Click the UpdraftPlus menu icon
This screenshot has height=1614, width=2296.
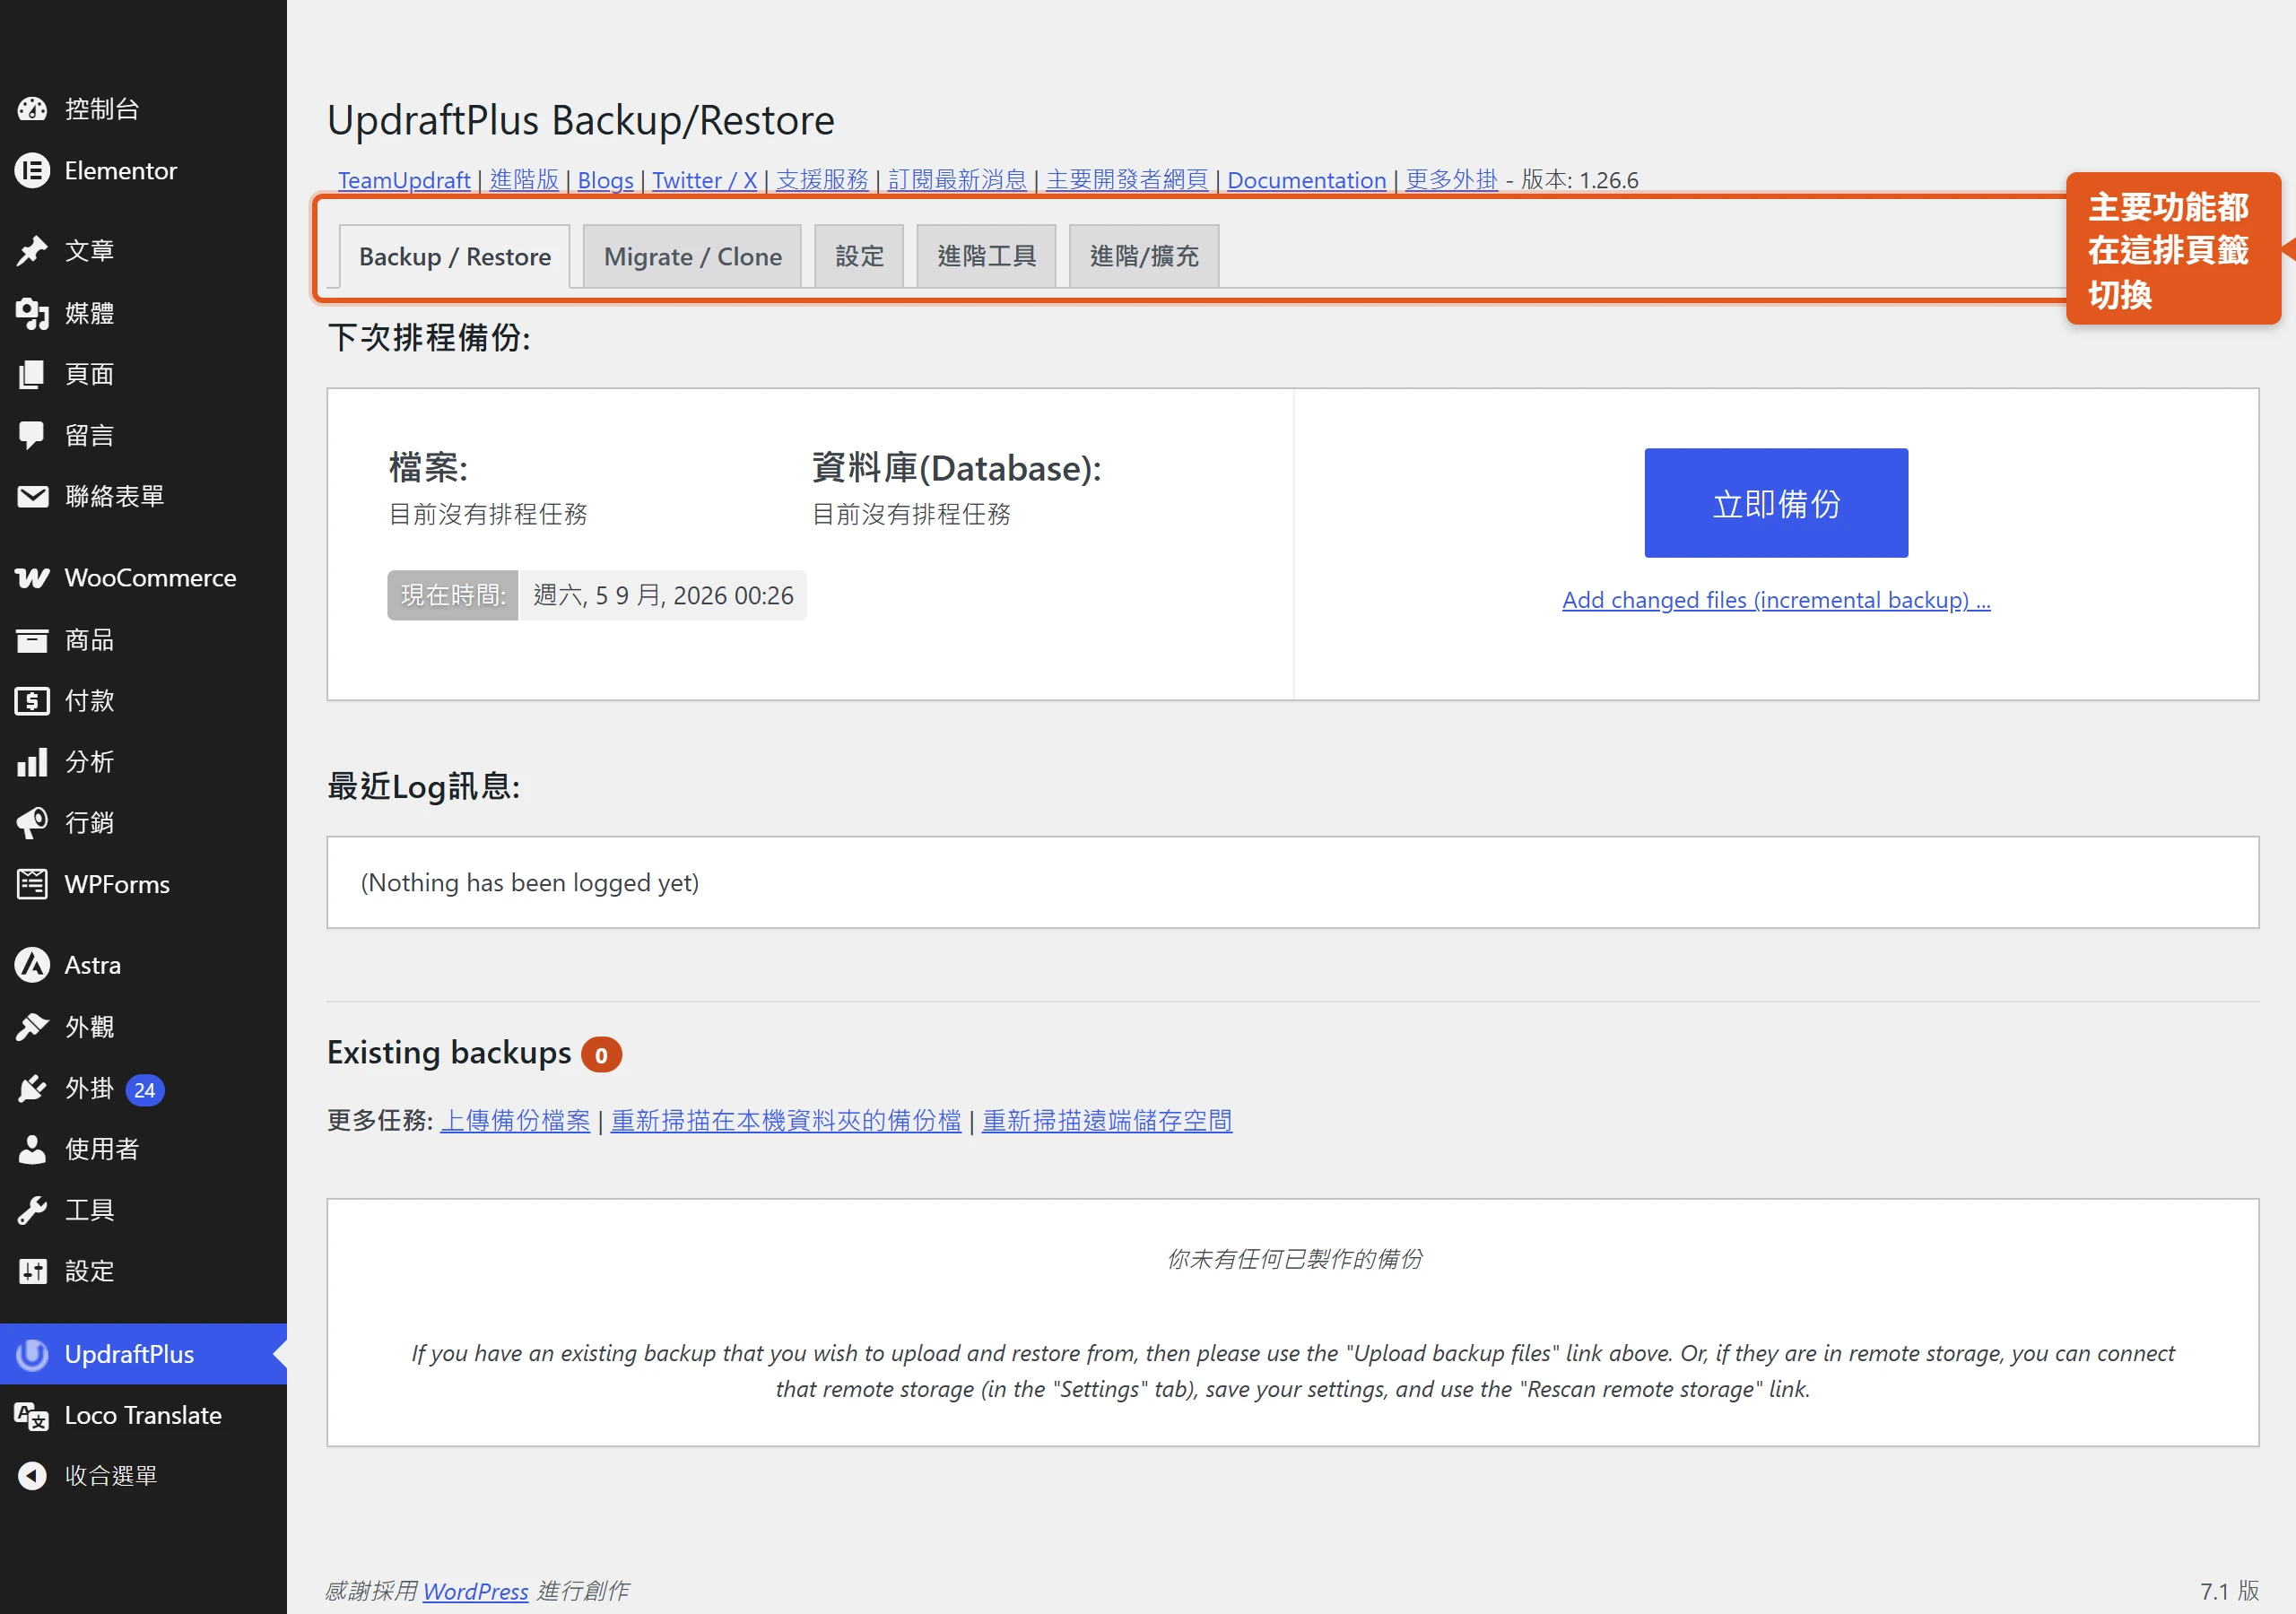point(32,1354)
